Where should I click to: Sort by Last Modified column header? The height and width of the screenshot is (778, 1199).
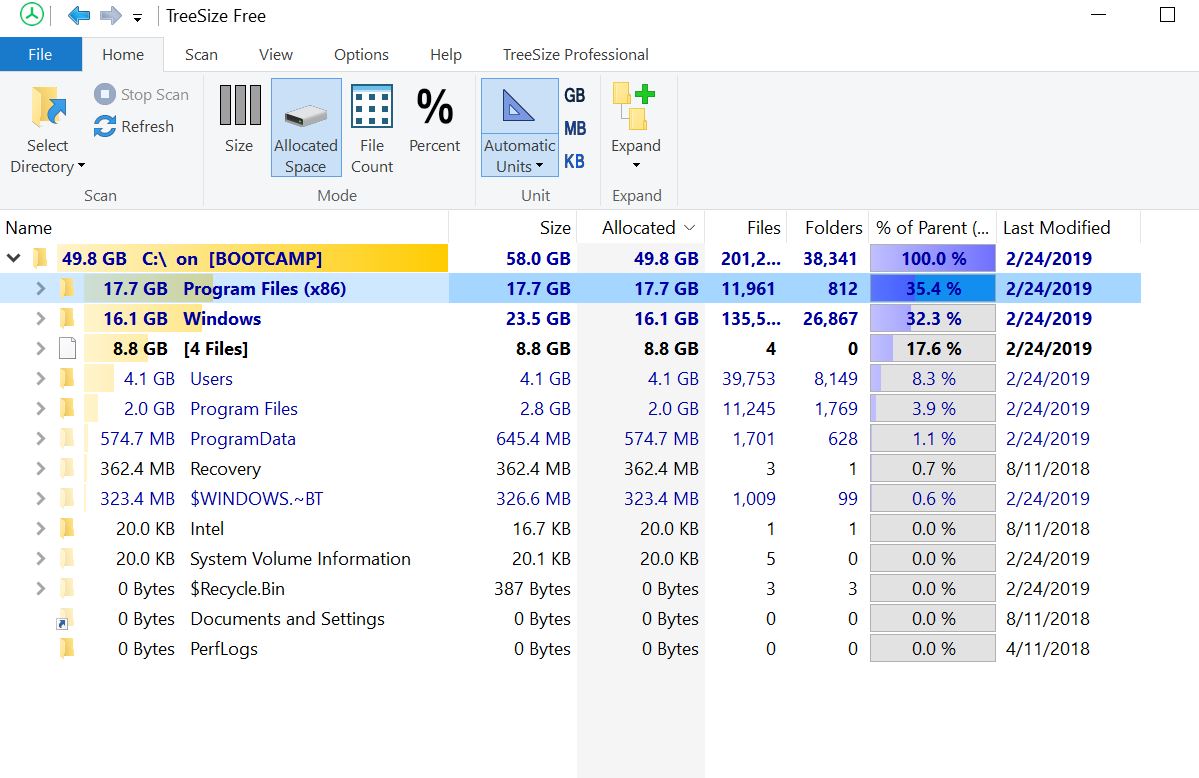click(1068, 227)
